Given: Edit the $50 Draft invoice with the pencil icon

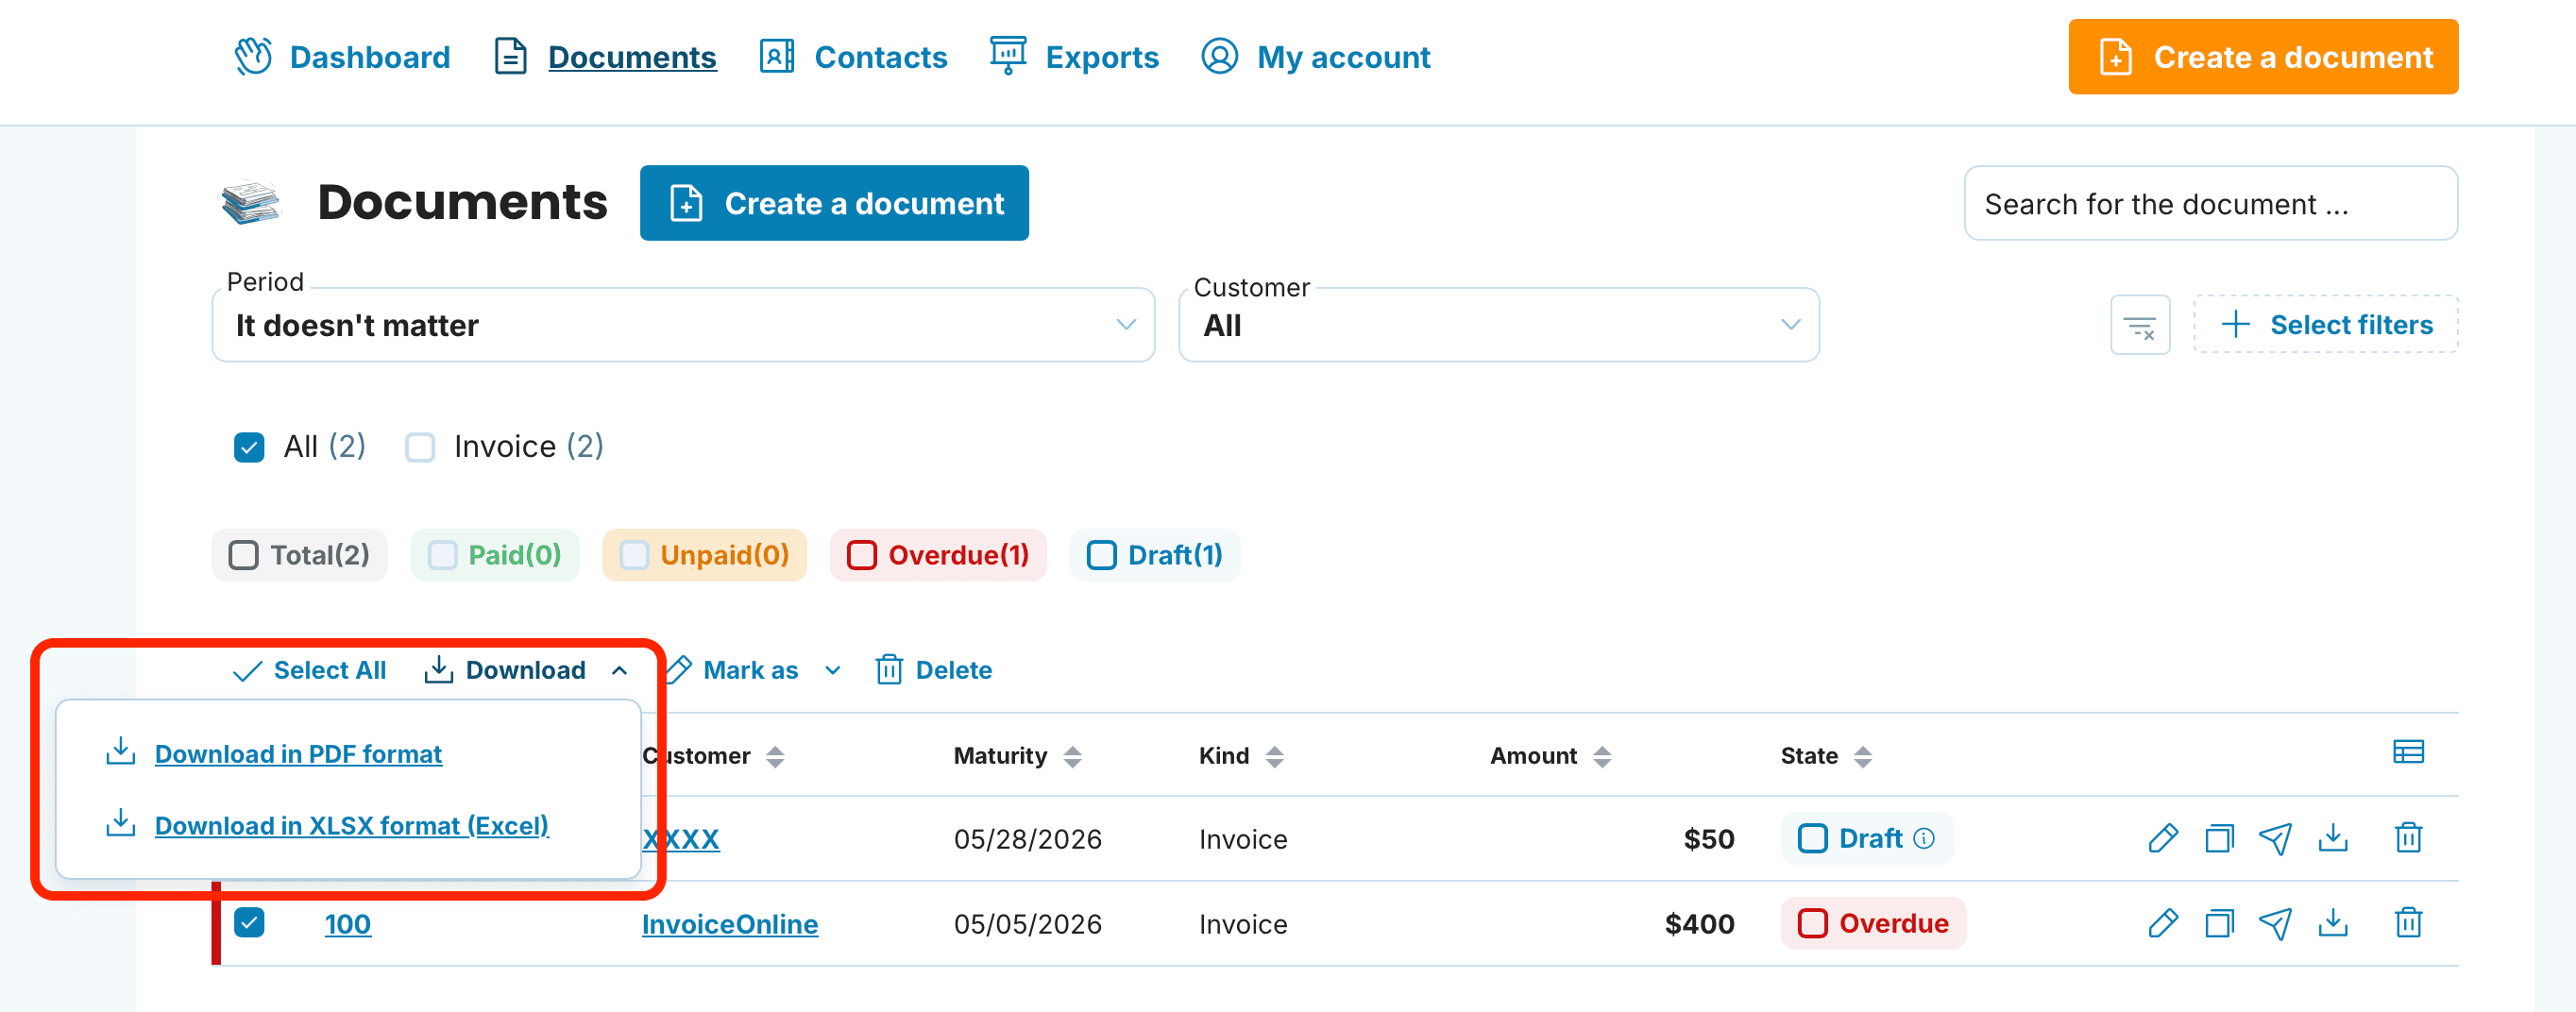Looking at the screenshot, I should point(2162,838).
